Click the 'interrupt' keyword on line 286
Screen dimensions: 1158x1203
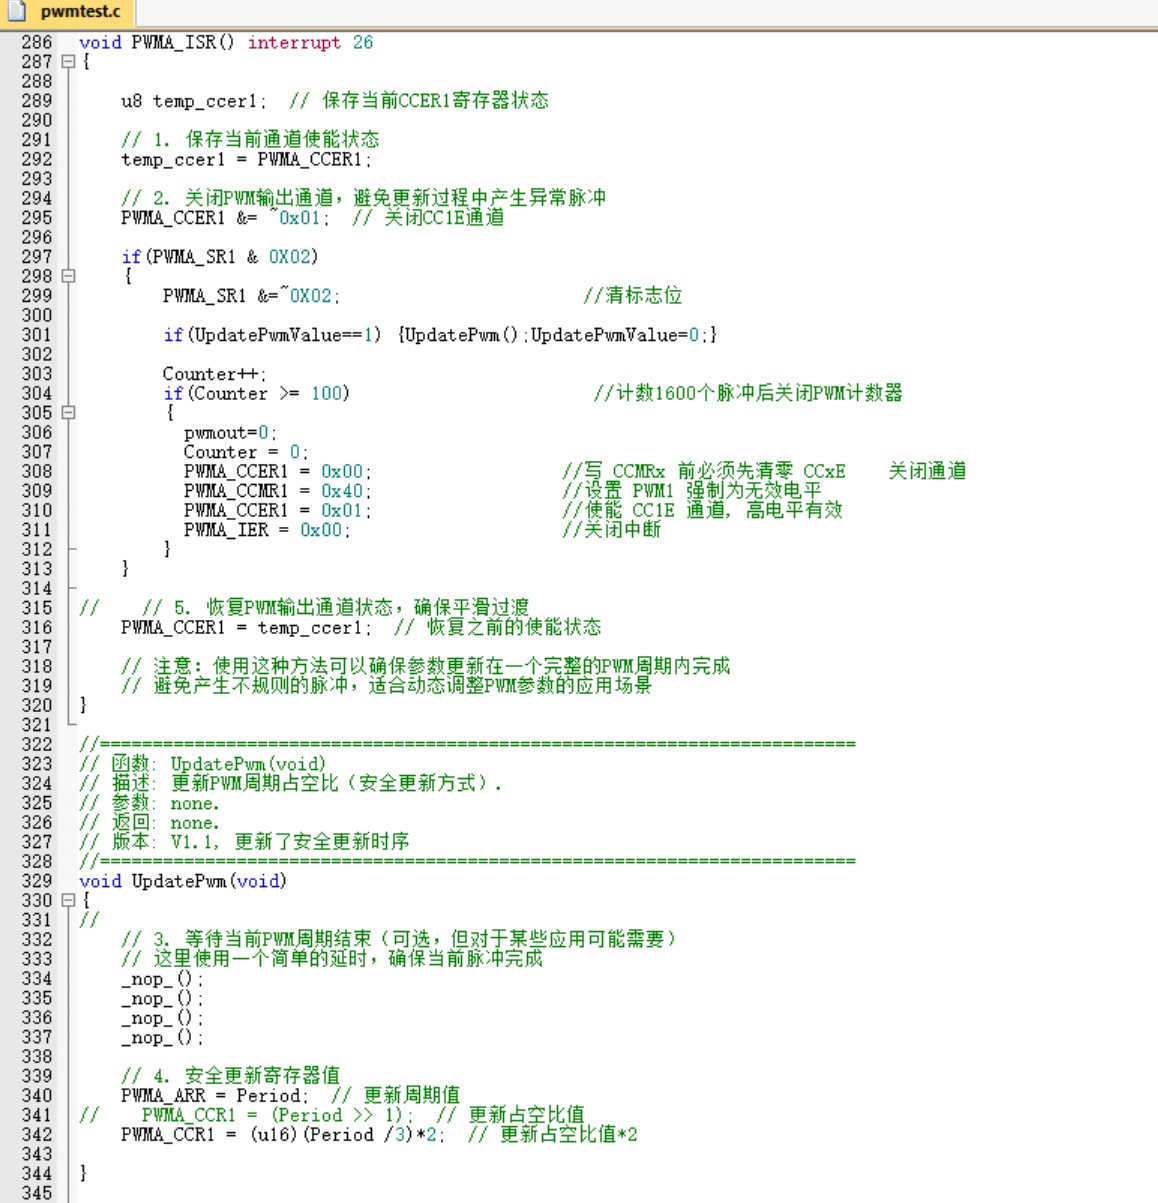[294, 42]
